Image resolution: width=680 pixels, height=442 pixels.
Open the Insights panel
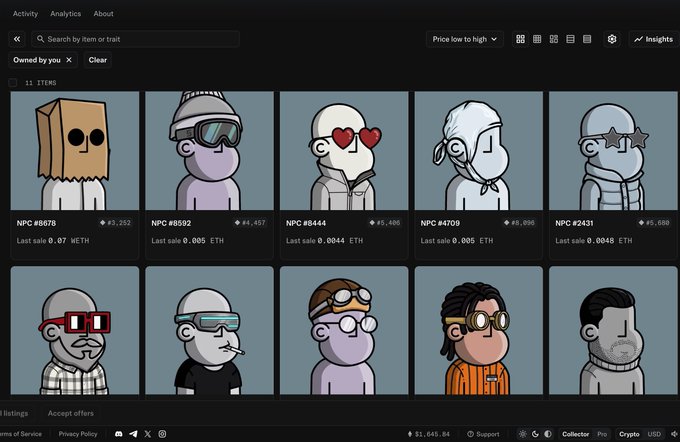click(654, 39)
